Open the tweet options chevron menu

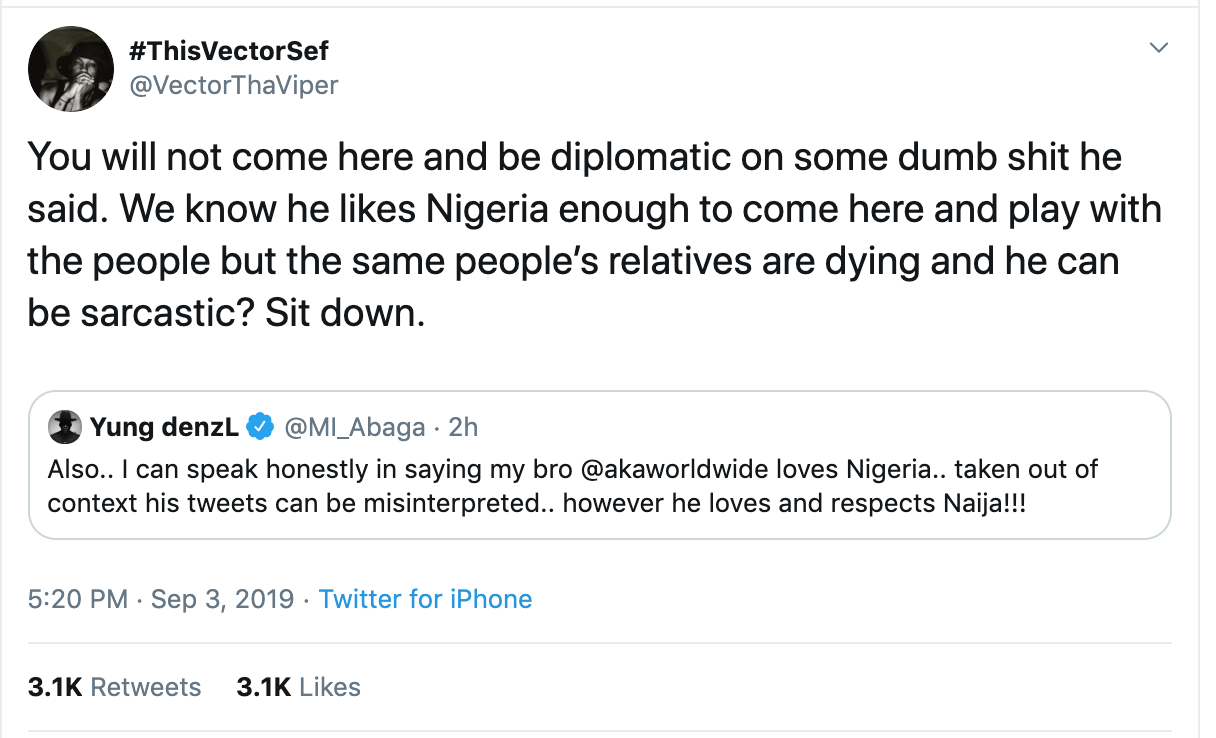tap(1159, 49)
